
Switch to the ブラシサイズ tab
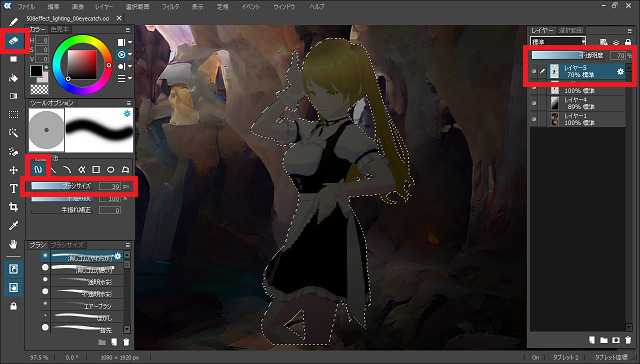point(67,245)
